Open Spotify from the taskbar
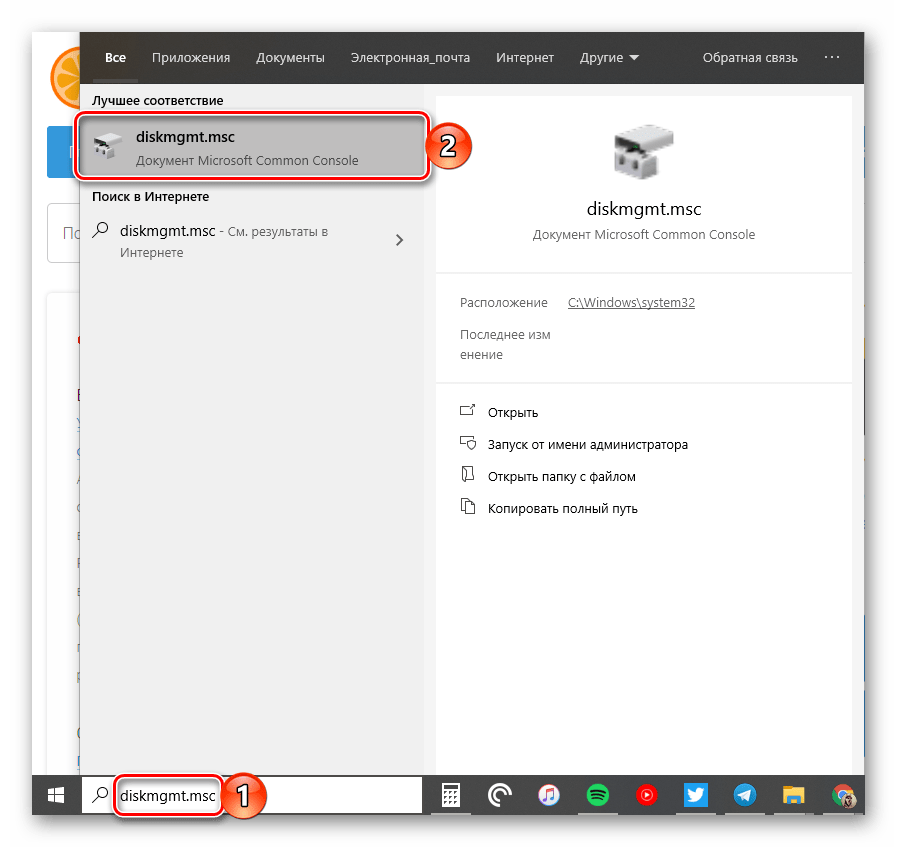 point(598,795)
